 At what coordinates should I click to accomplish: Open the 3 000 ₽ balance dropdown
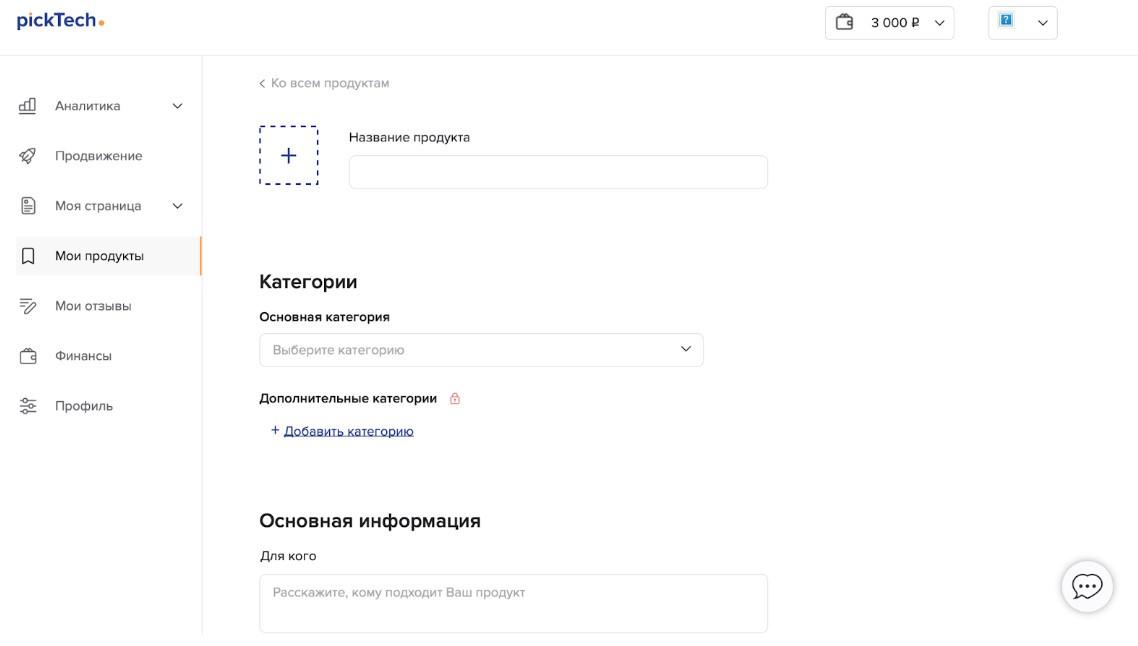pyautogui.click(x=889, y=23)
